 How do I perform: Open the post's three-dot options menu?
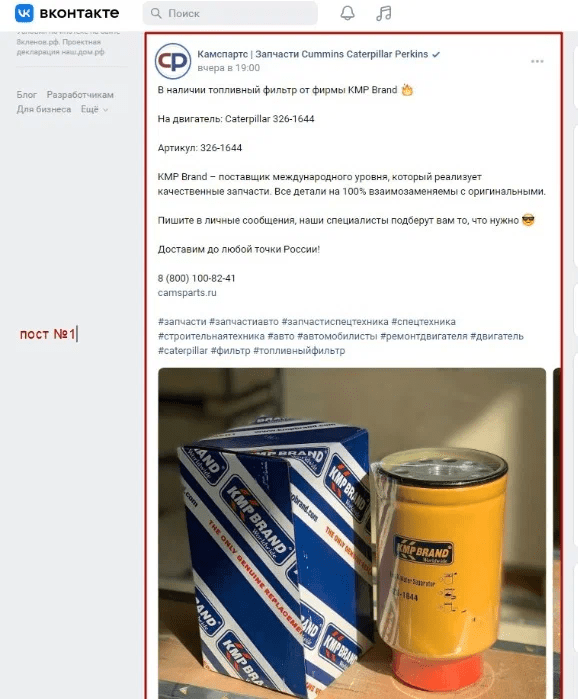(537, 61)
